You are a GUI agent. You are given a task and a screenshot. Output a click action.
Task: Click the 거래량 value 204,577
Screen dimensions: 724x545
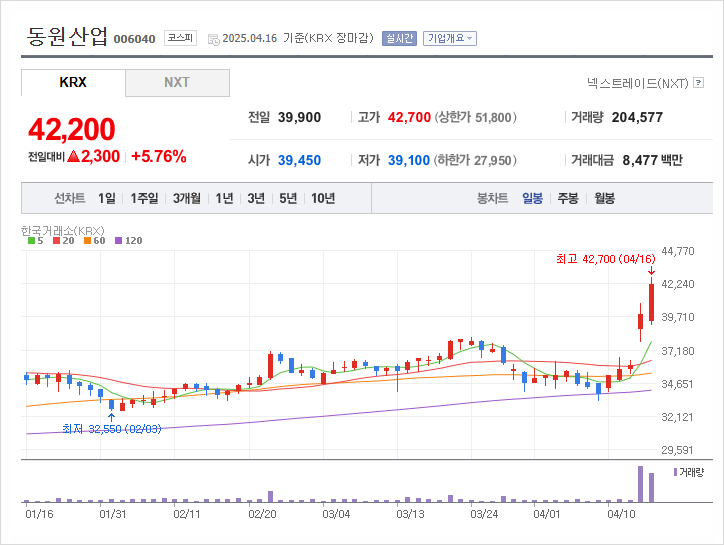[x=637, y=117]
